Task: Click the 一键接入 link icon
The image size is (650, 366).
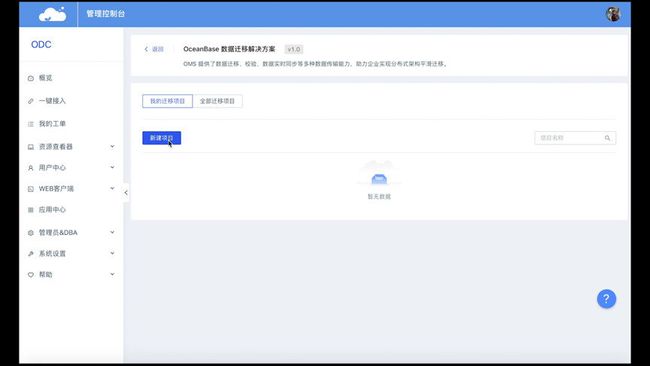Action: pos(31,101)
